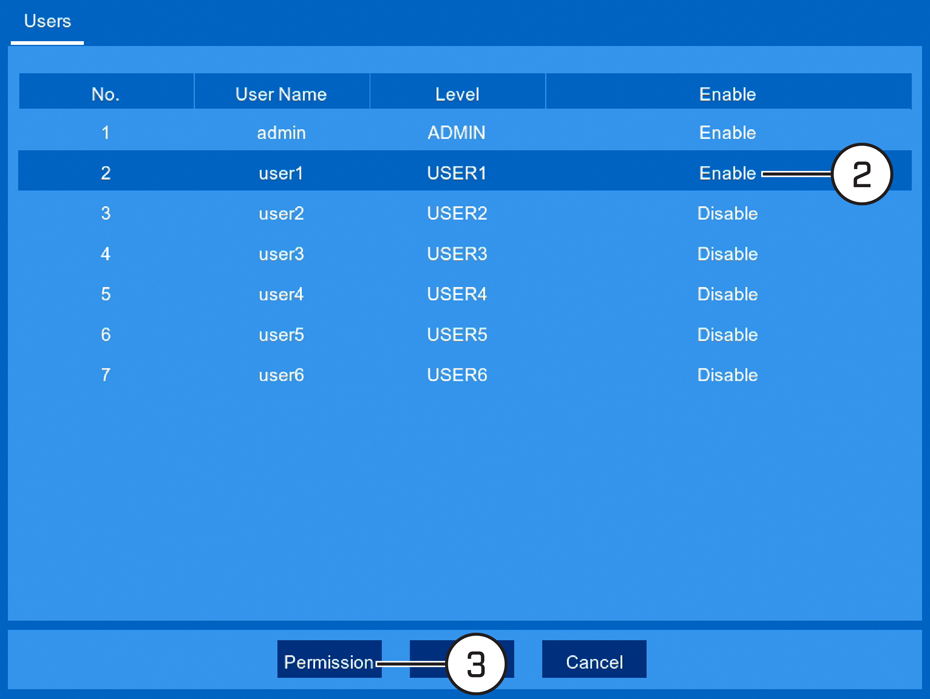This screenshot has height=699, width=930.
Task: Toggle the Disable status for user6
Action: pyautogui.click(x=728, y=375)
